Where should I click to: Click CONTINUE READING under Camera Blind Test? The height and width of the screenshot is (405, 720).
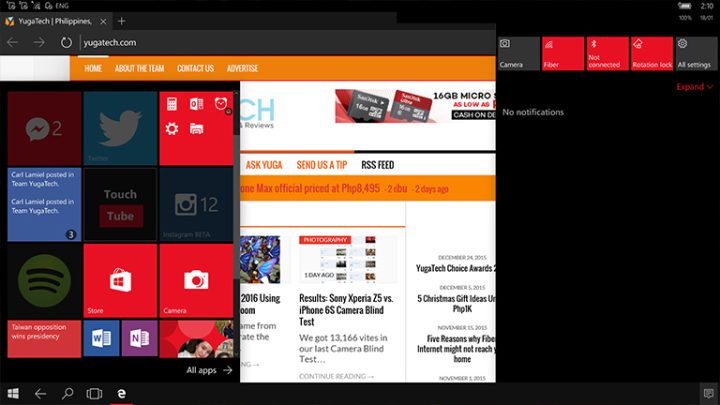[x=336, y=376]
